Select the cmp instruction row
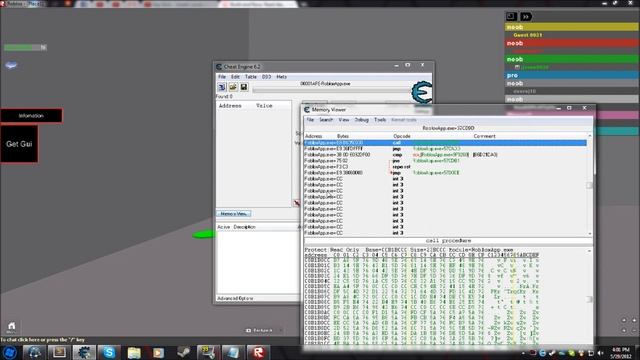Screen dimensions: 640x360 click(445, 155)
